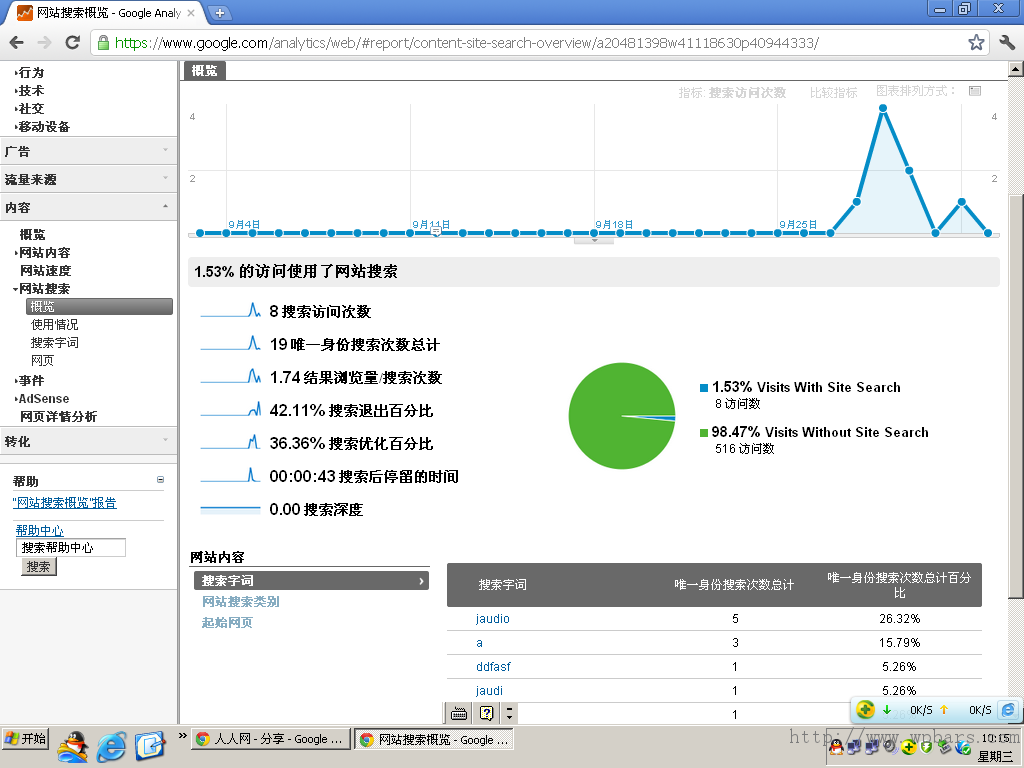Reload the page with the refresh icon

tap(72, 43)
